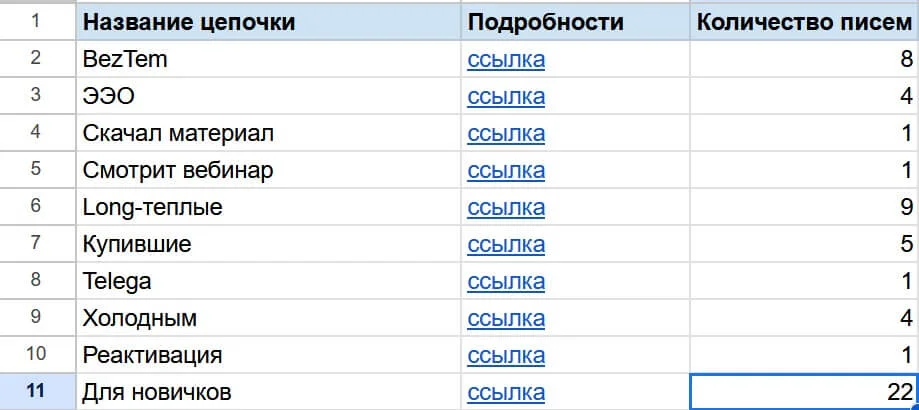Select the letter count cell for BezTem

tap(804, 59)
